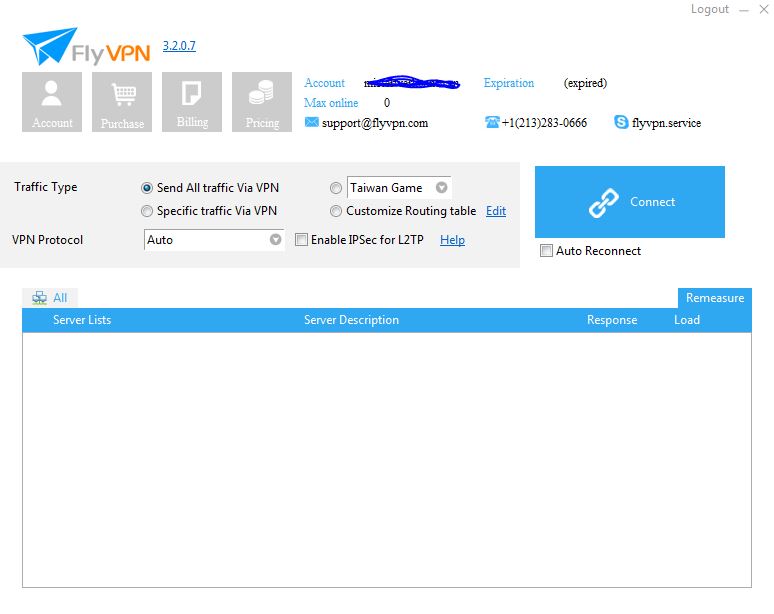Click the Skype icon
This screenshot has height=614, width=774.
621,122
